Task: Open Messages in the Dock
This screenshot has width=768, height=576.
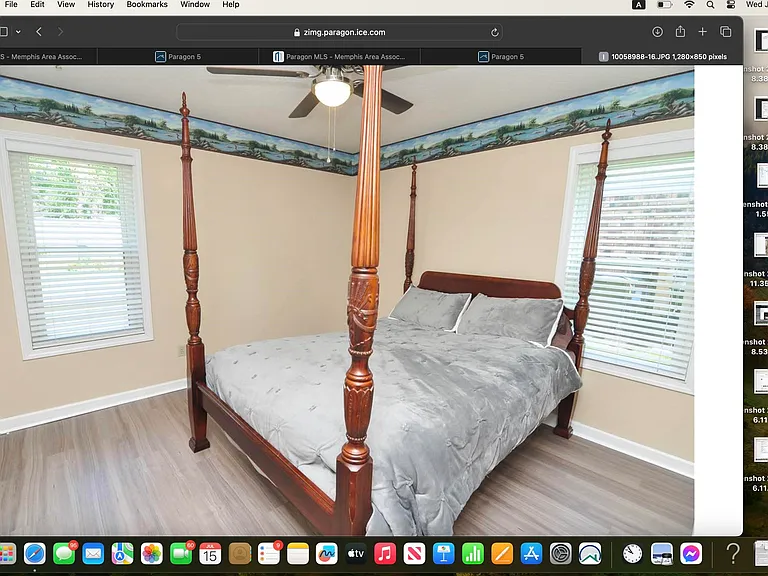Action: [64, 554]
